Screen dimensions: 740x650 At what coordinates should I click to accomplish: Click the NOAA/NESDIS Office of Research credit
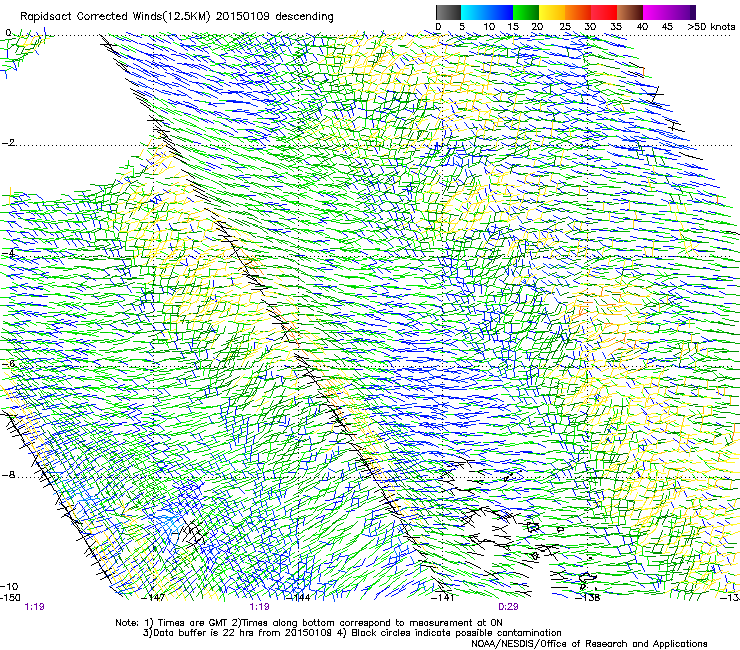589,644
